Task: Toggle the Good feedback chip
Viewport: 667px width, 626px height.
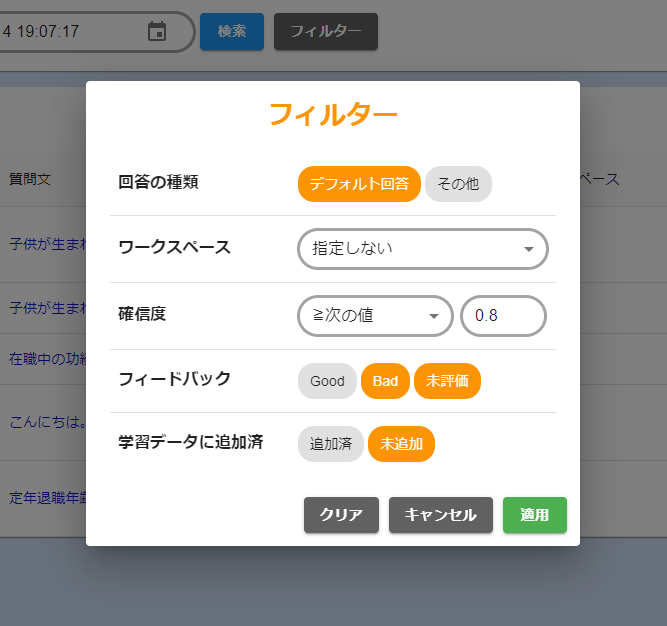Action: click(x=327, y=381)
